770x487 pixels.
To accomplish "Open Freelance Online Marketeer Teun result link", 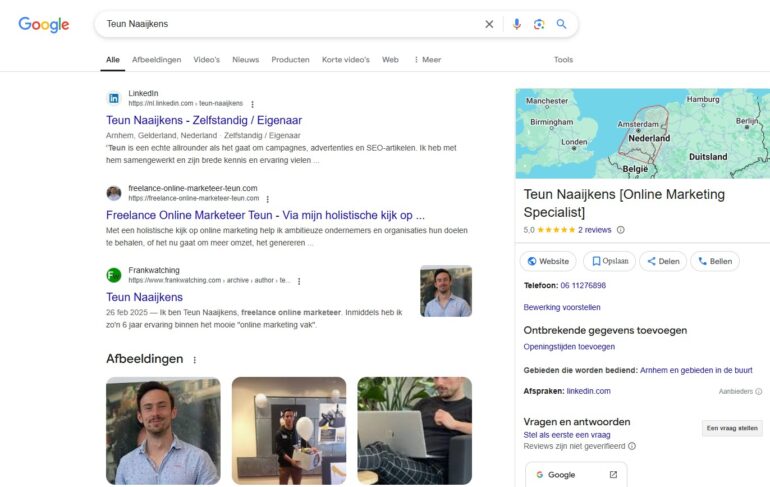I will pos(265,215).
